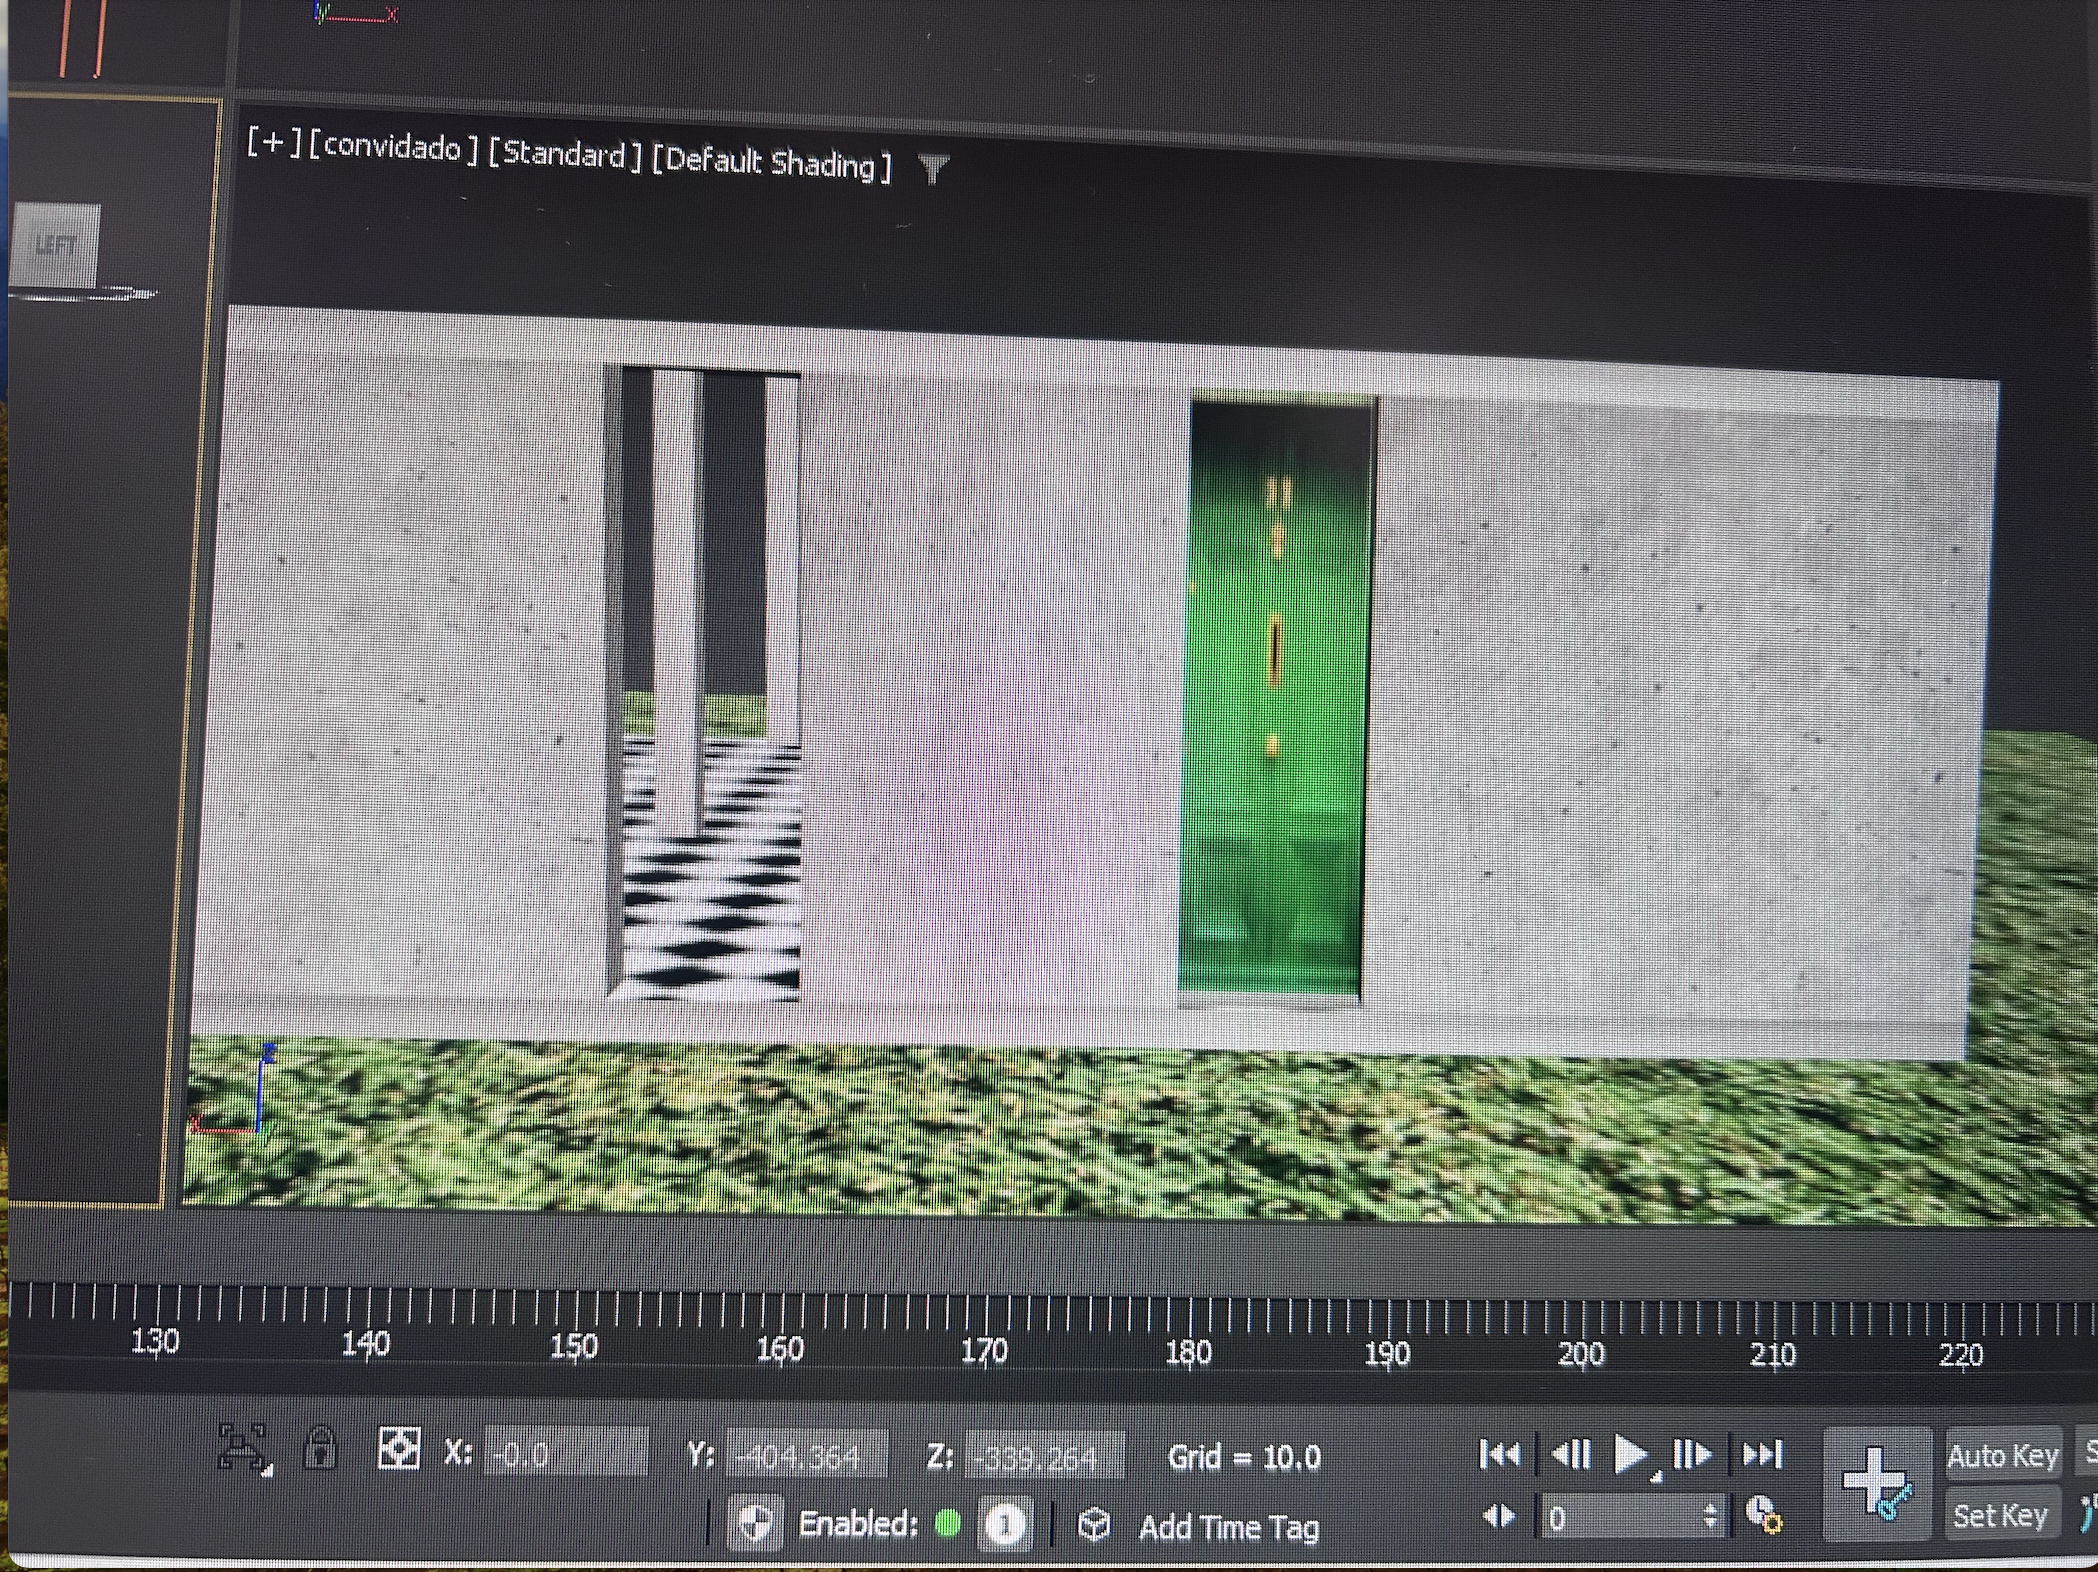Open the [+] viewport general menu
Image resolution: width=2098 pixels, height=1572 pixels.
point(273,143)
